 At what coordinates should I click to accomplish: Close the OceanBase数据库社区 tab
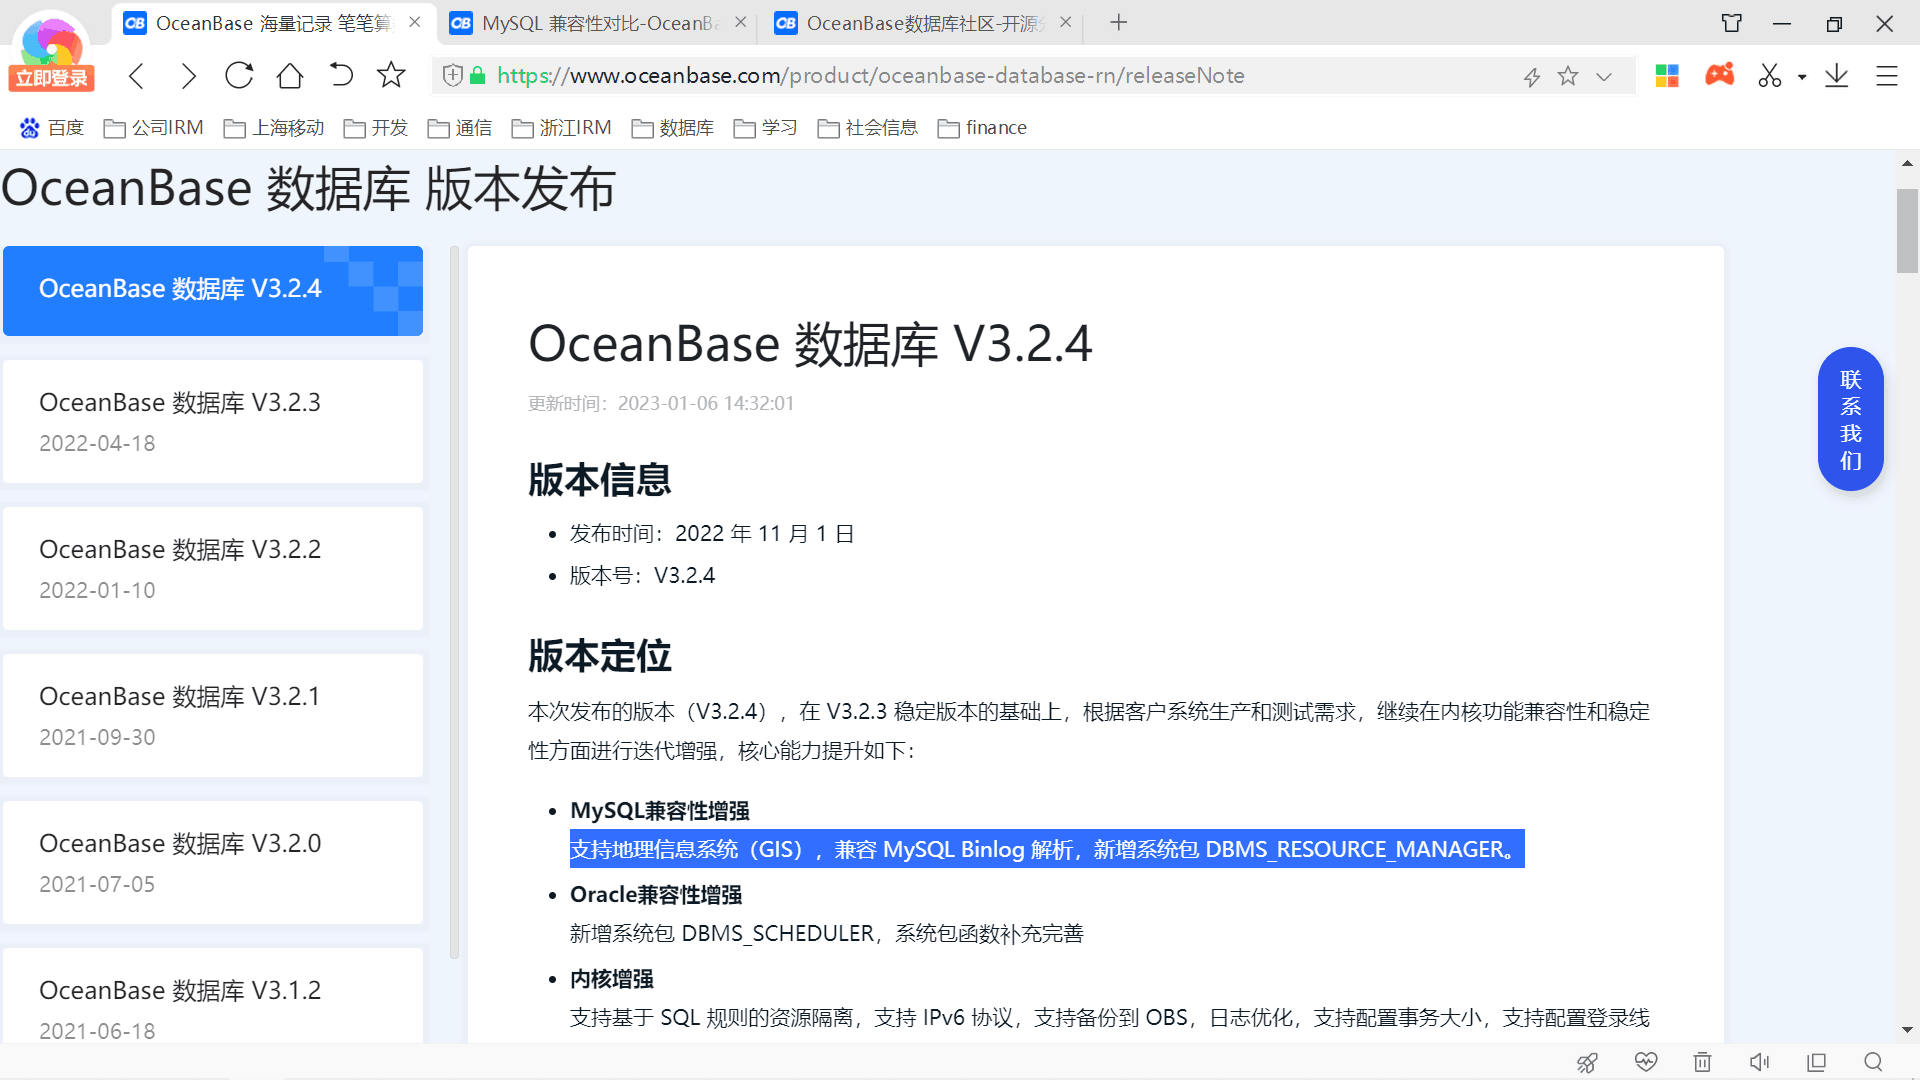point(1066,22)
